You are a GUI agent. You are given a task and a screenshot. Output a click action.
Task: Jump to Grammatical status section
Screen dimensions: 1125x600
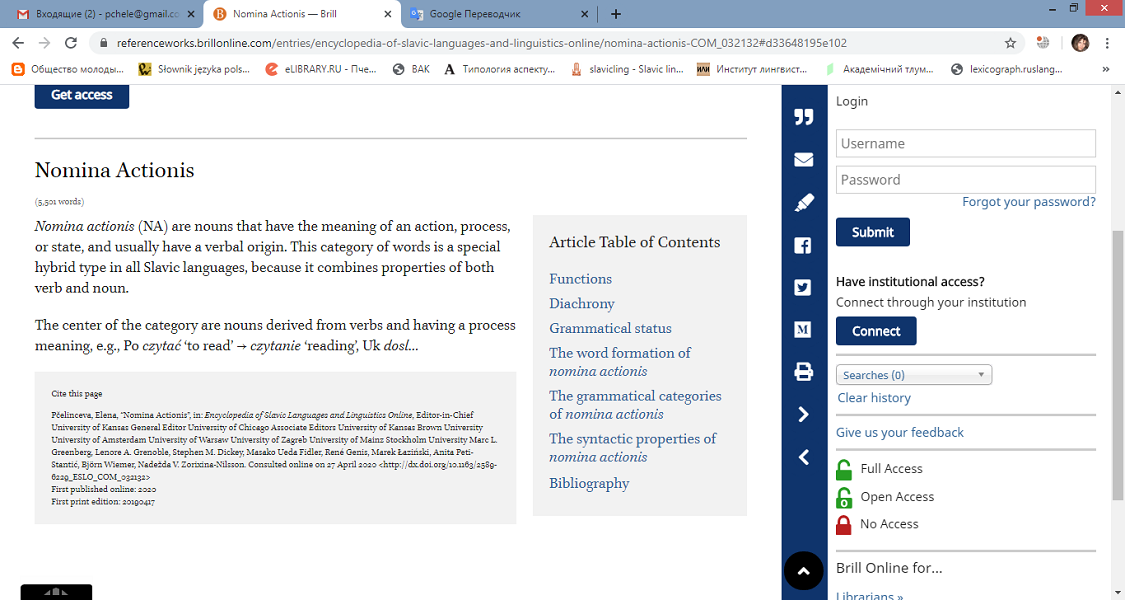(x=611, y=328)
